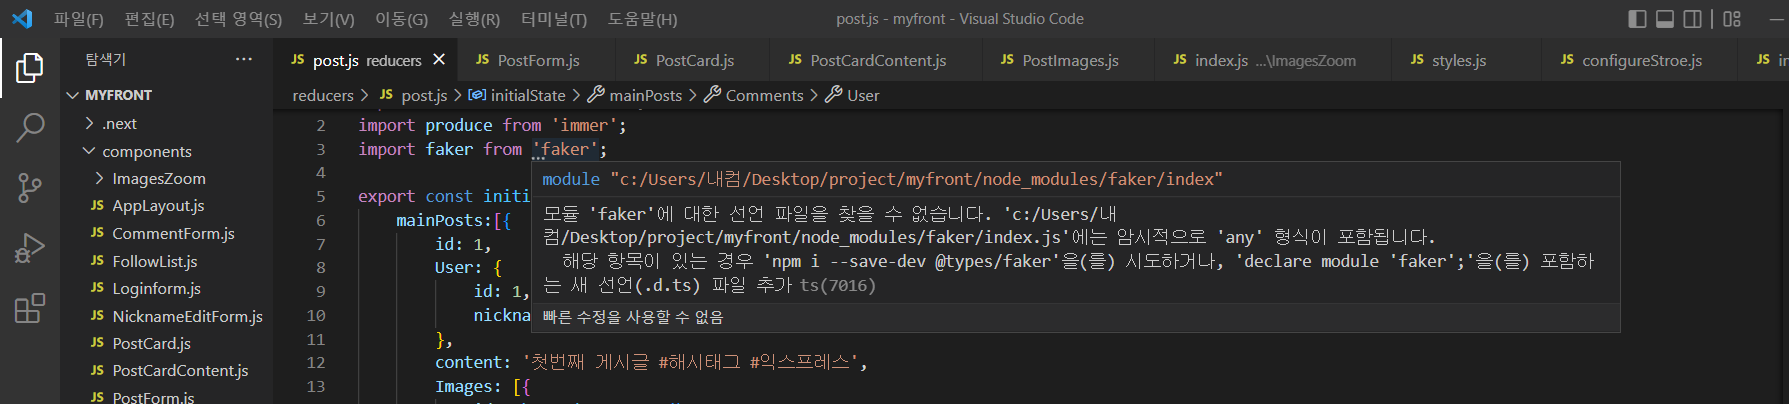Viewport: 1789px width, 404px height.
Task: Open the 도움말(H) menu
Action: [642, 19]
